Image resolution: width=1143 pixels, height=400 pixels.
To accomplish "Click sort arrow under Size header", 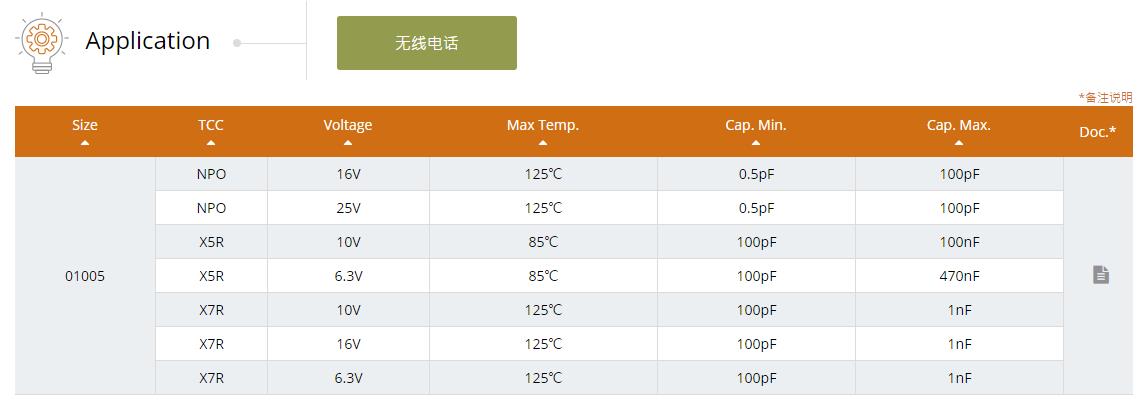I will (85, 143).
